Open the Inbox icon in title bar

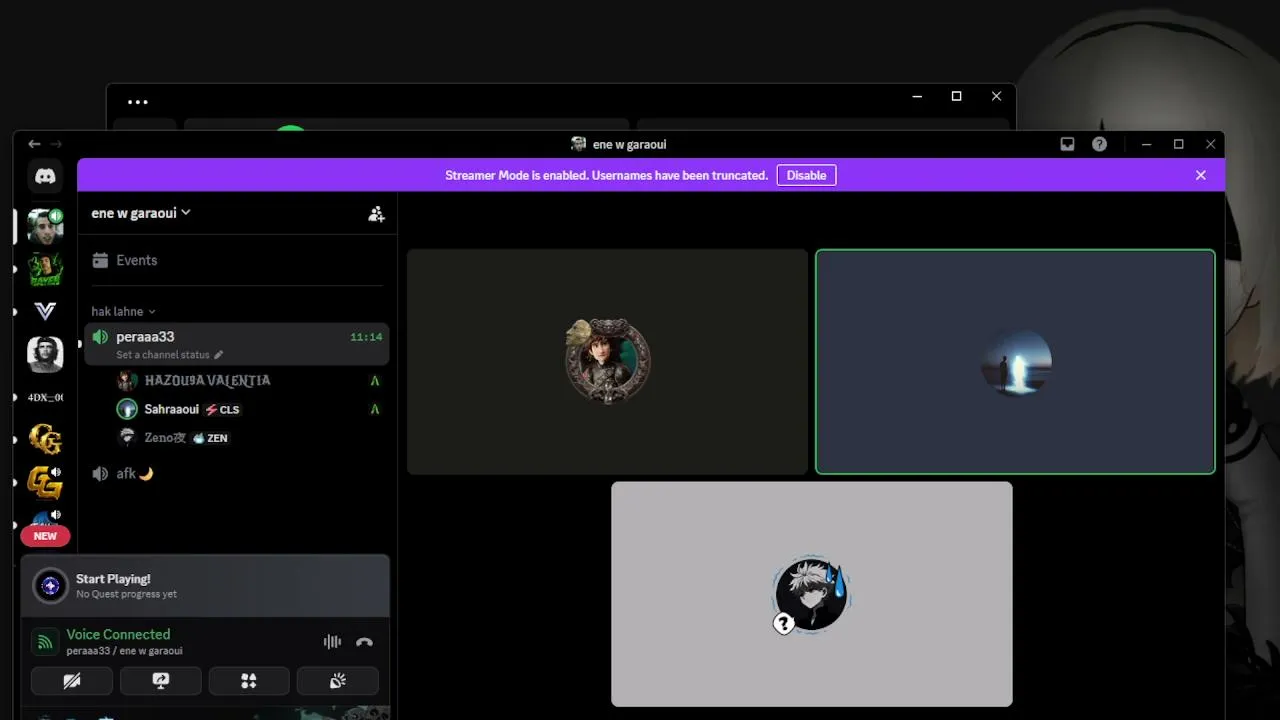tap(1067, 144)
